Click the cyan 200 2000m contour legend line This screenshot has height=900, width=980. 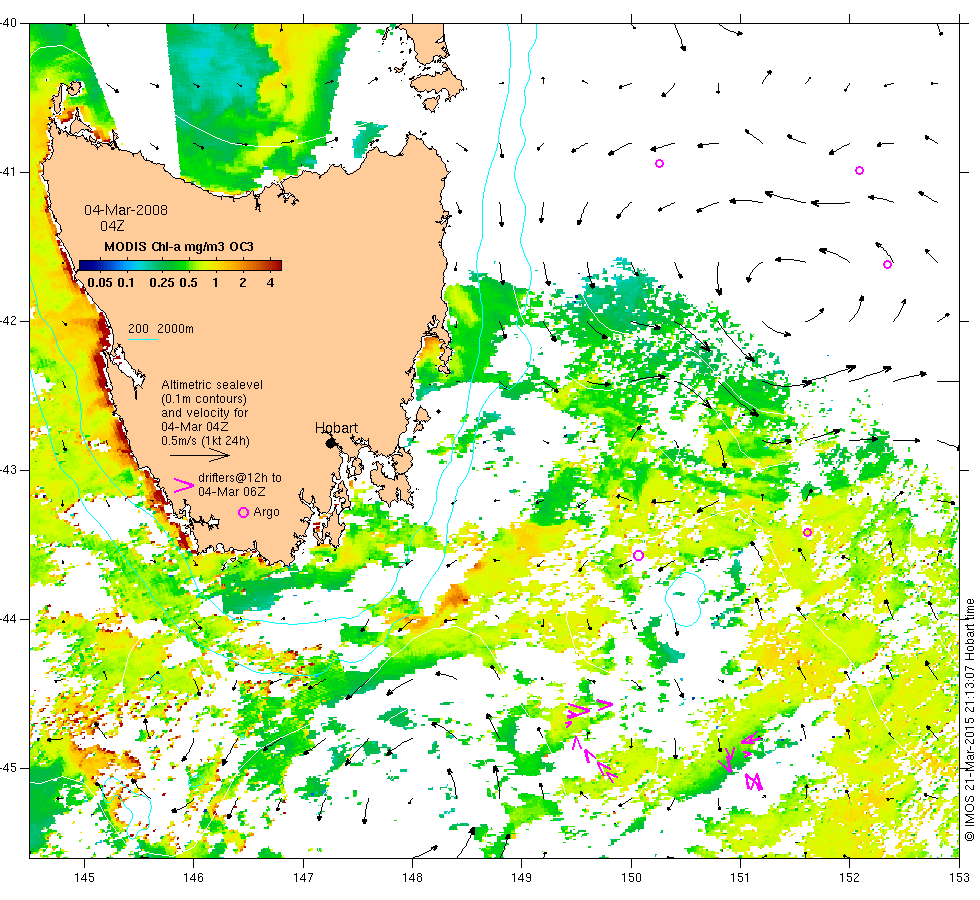click(142, 340)
